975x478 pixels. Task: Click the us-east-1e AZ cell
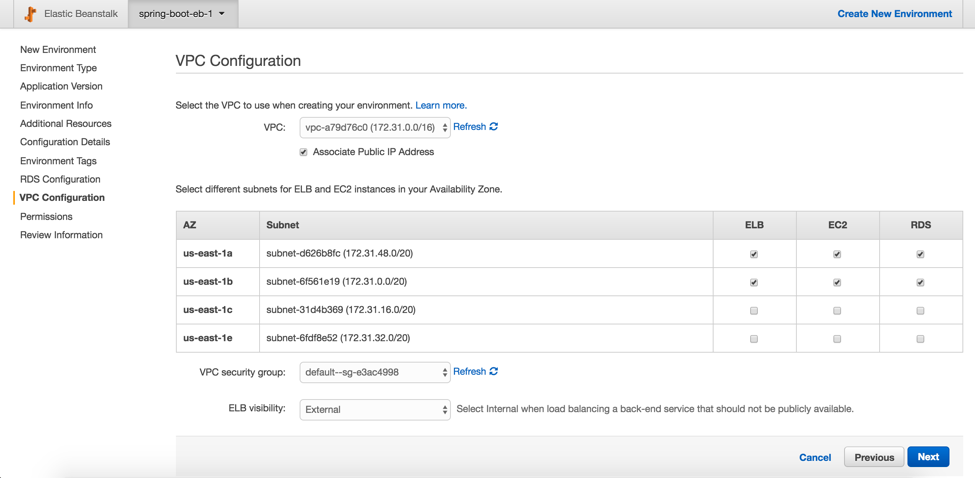tap(218, 338)
